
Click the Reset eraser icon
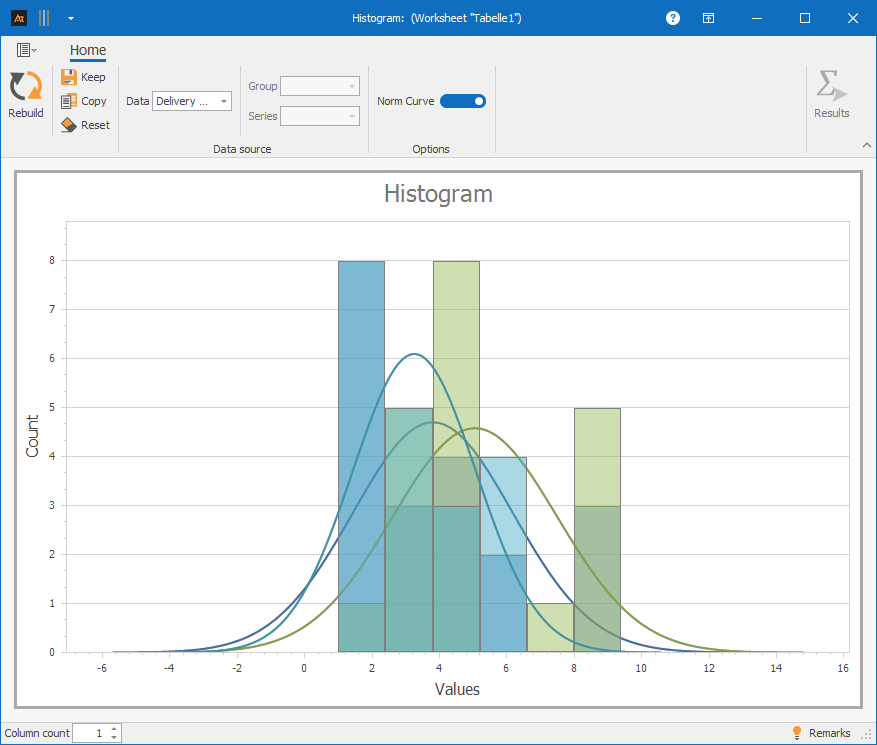(69, 125)
